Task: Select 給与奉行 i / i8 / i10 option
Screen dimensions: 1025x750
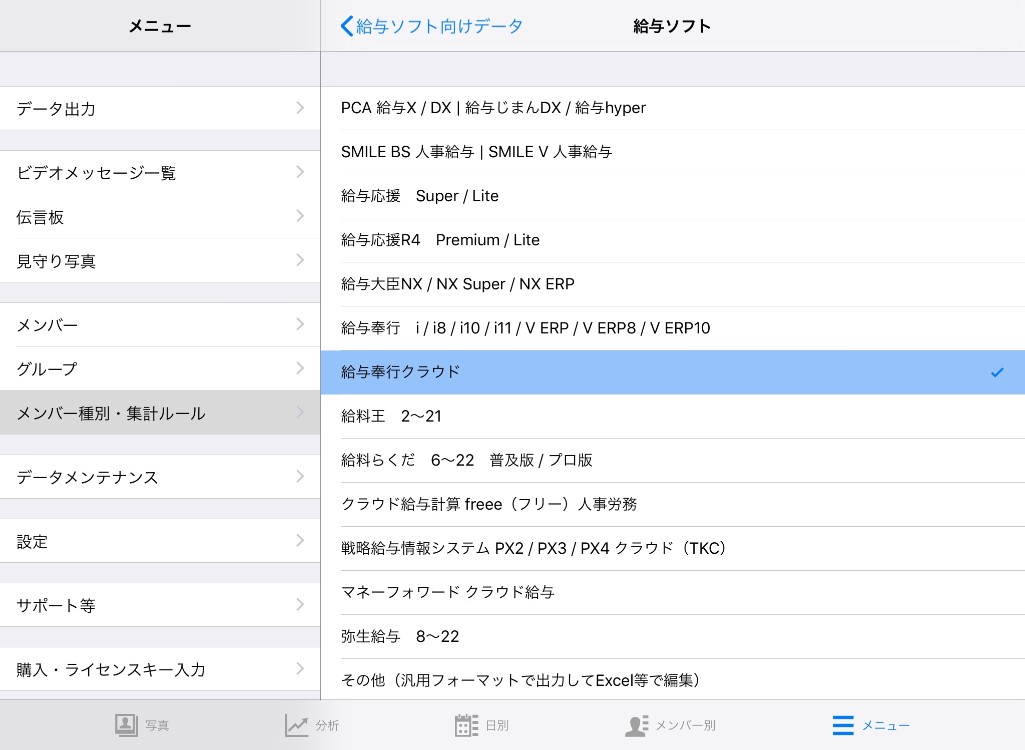Action: [673, 328]
